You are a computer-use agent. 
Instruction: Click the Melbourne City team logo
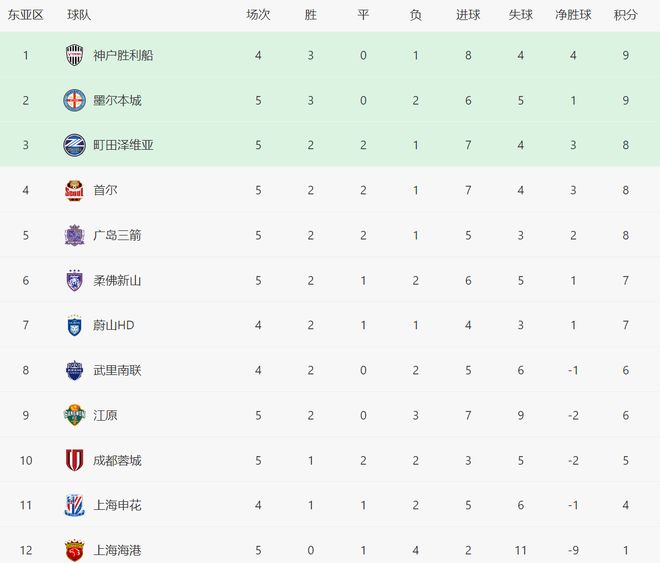(x=75, y=100)
